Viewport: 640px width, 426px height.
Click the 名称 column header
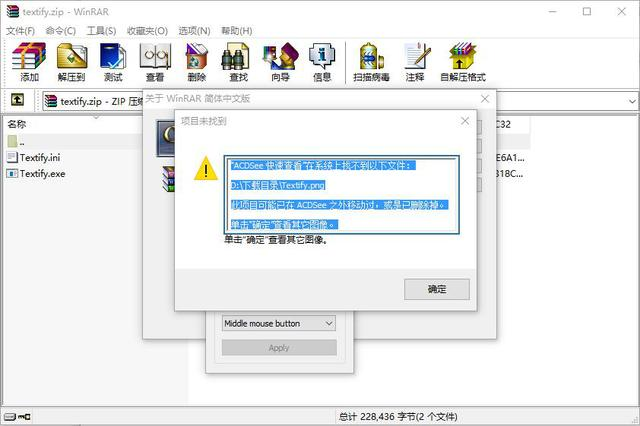tap(17, 124)
